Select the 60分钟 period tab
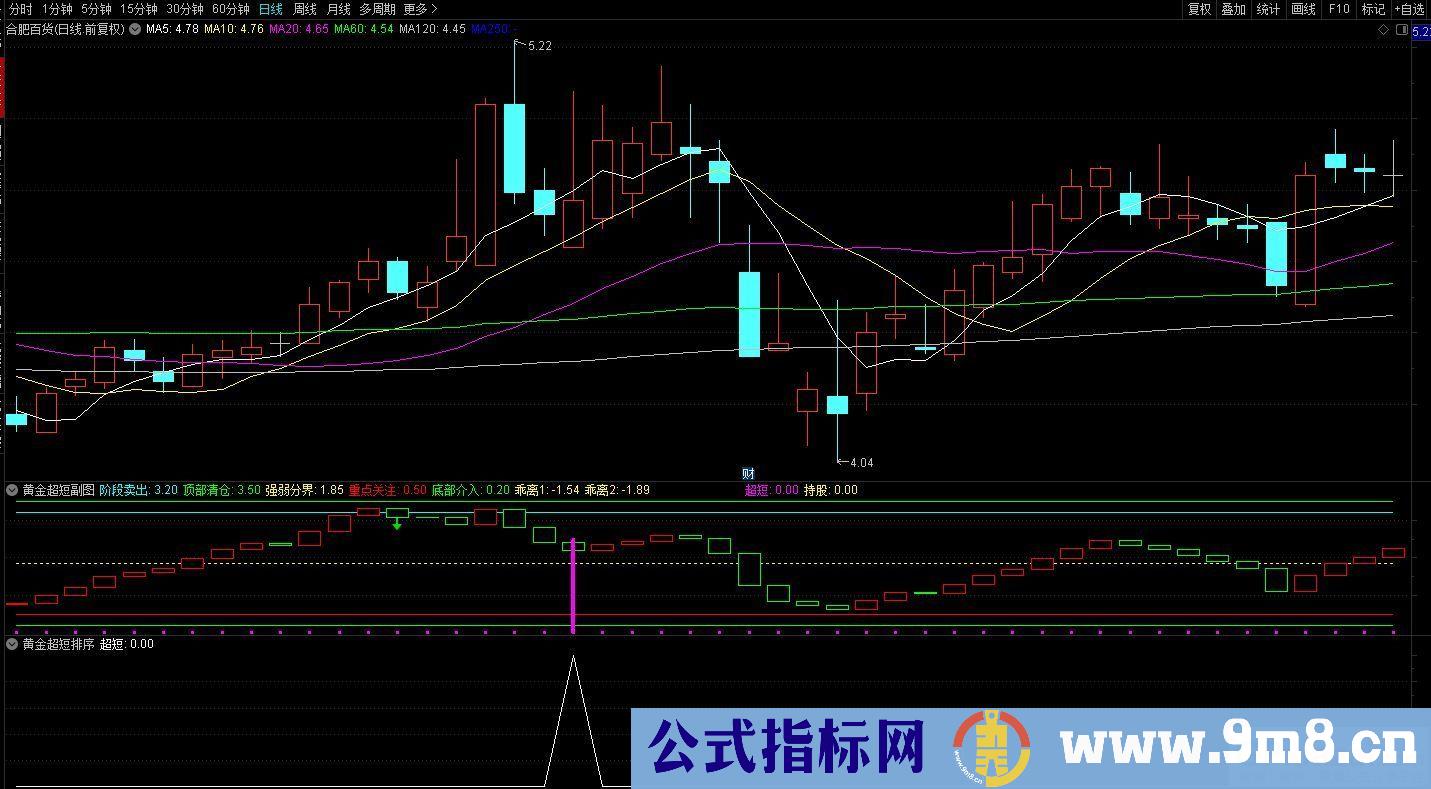 pos(231,9)
